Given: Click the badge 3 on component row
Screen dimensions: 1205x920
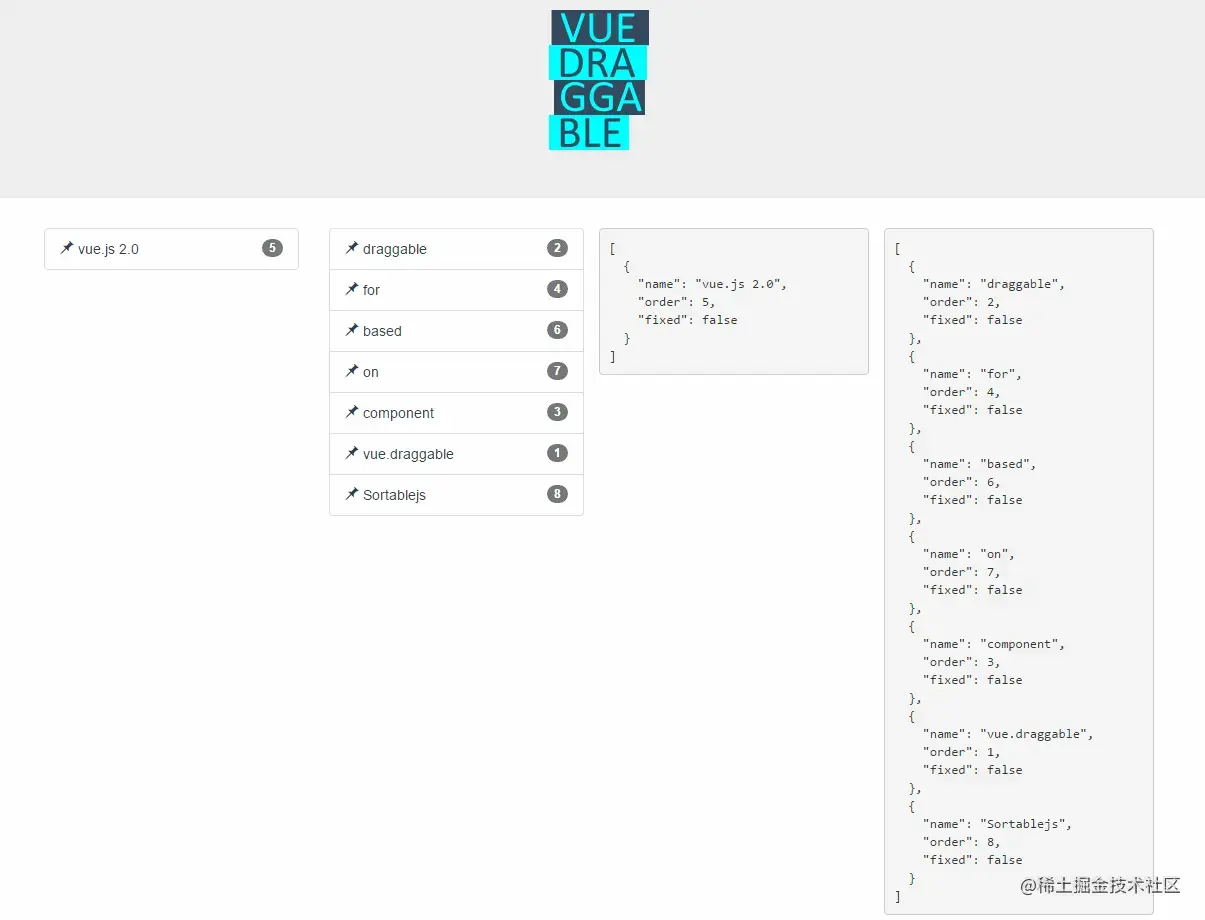Looking at the screenshot, I should (x=557, y=412).
